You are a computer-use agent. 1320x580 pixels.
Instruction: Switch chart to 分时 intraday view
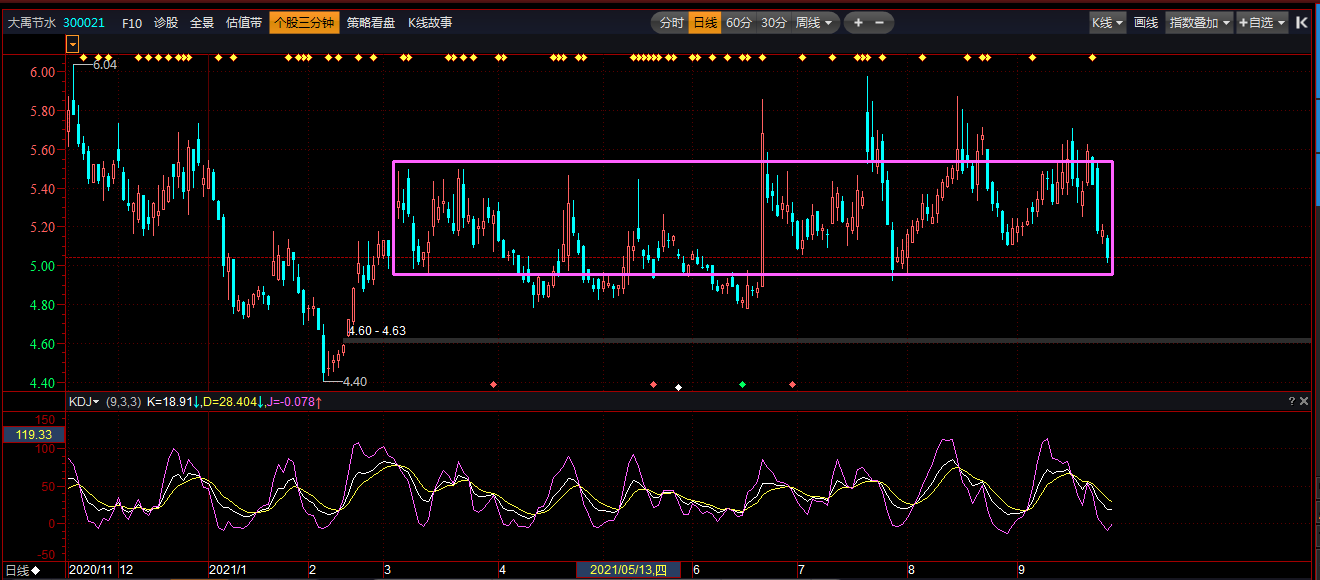click(x=670, y=22)
